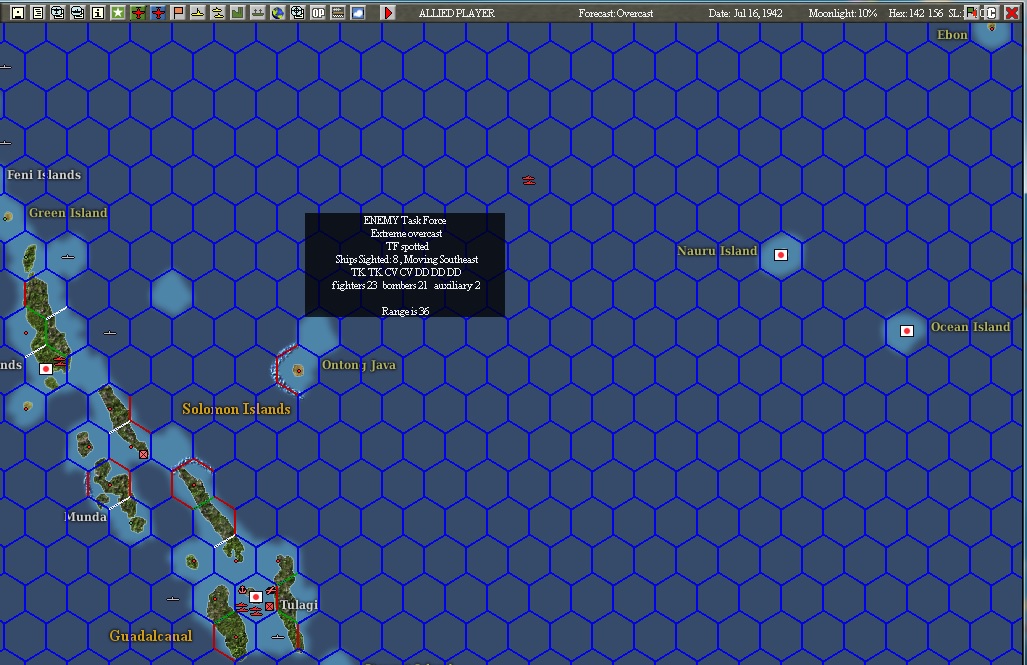Select the Japanese base flag at Tulagi
The height and width of the screenshot is (665, 1027).
[x=256, y=597]
